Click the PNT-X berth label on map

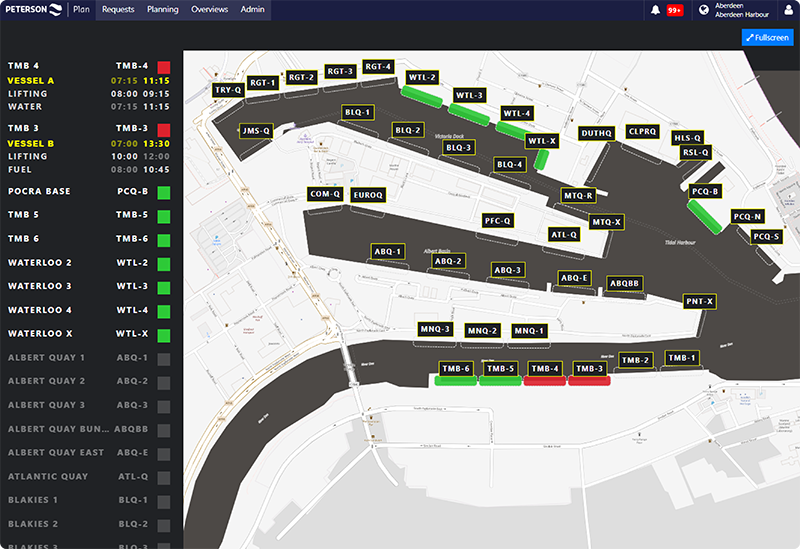coord(699,301)
